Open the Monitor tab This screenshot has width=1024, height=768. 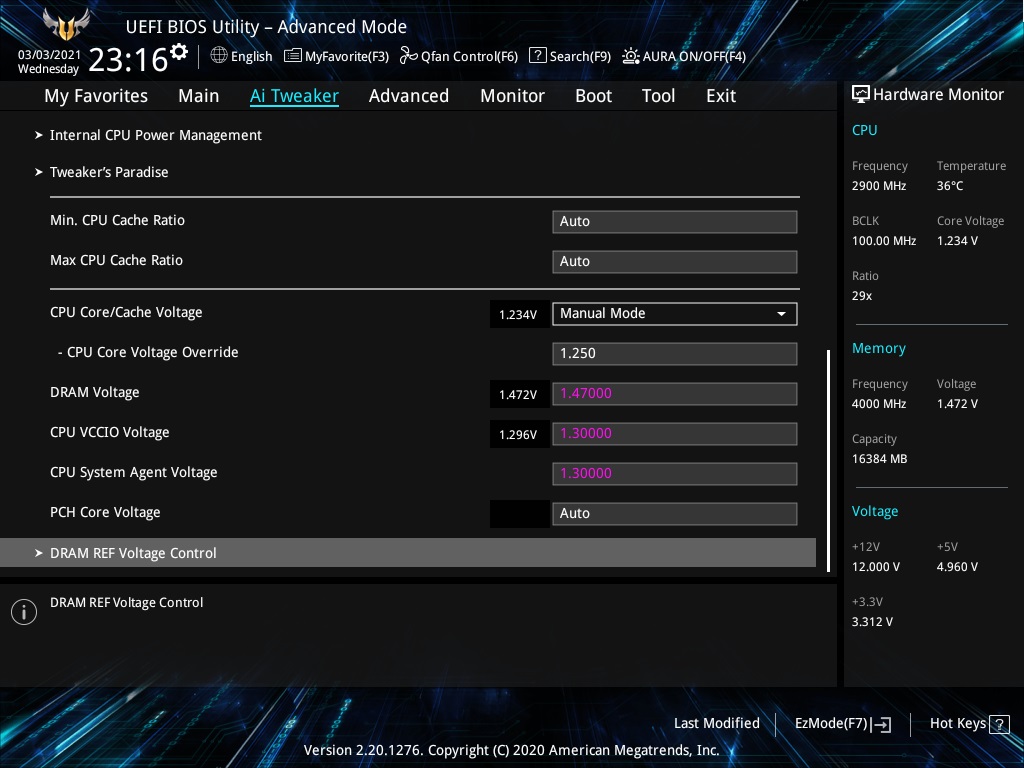tap(513, 96)
